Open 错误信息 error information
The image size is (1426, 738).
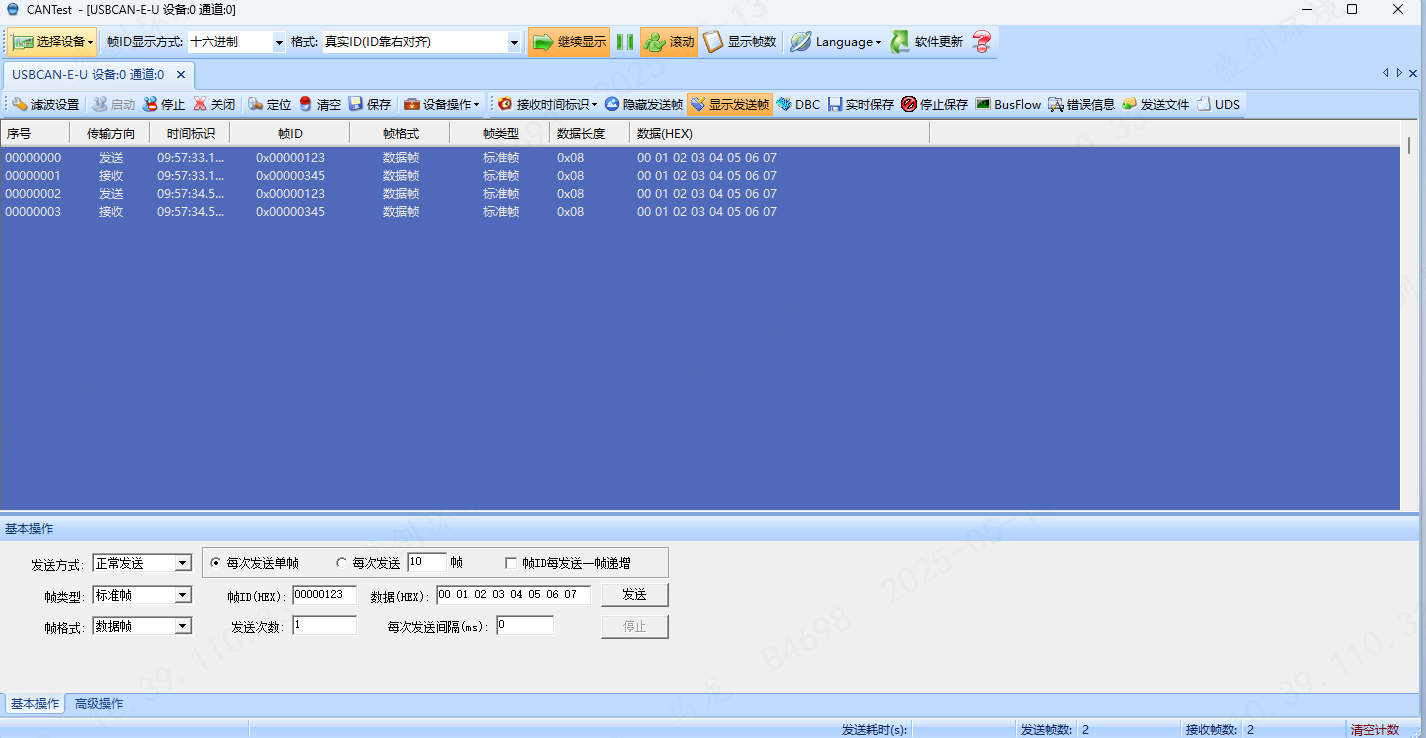(1082, 104)
